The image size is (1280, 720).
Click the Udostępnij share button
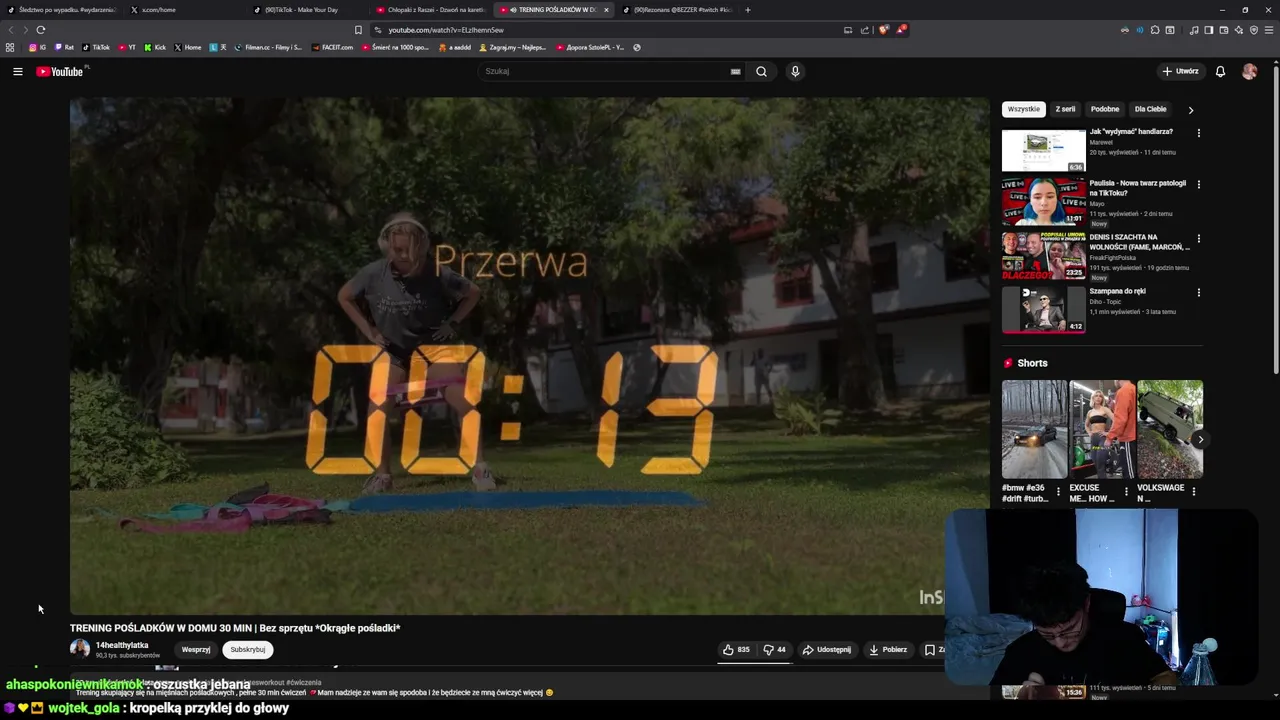tap(827, 649)
